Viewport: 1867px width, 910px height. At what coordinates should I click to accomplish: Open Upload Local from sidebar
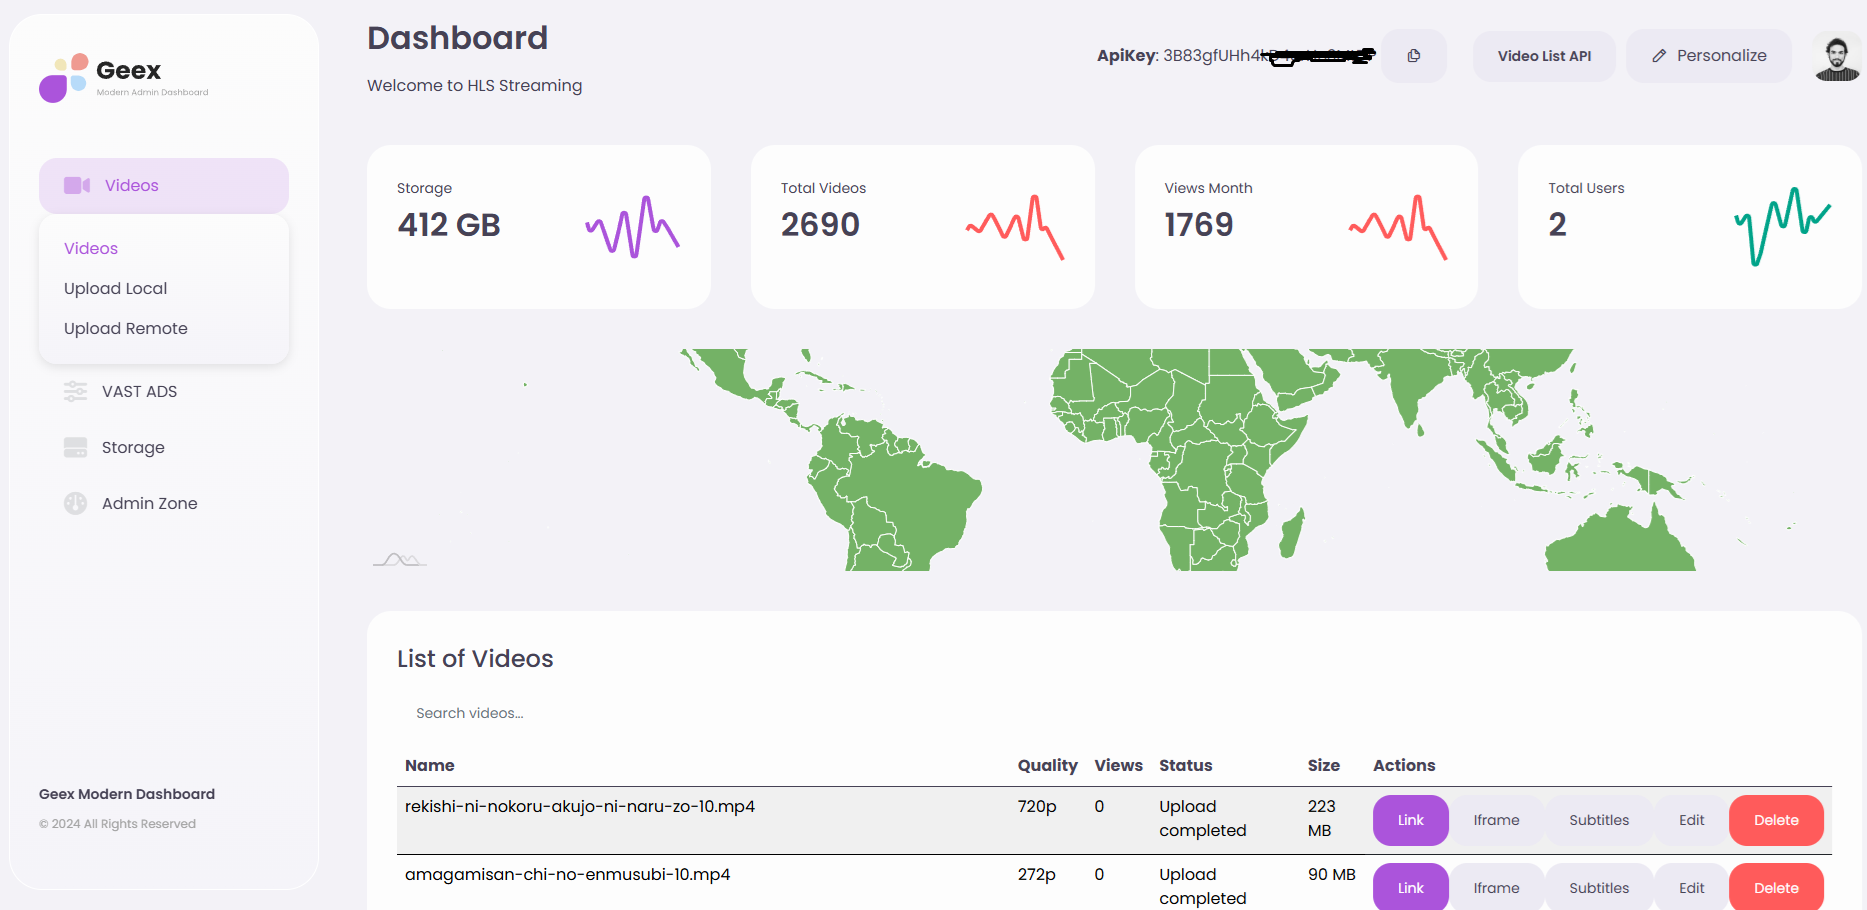pos(116,289)
